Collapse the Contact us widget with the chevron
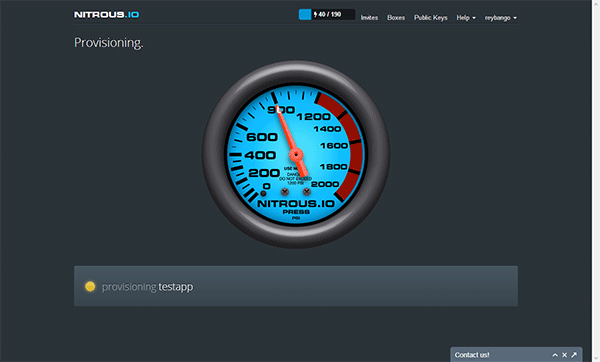 coord(555,355)
